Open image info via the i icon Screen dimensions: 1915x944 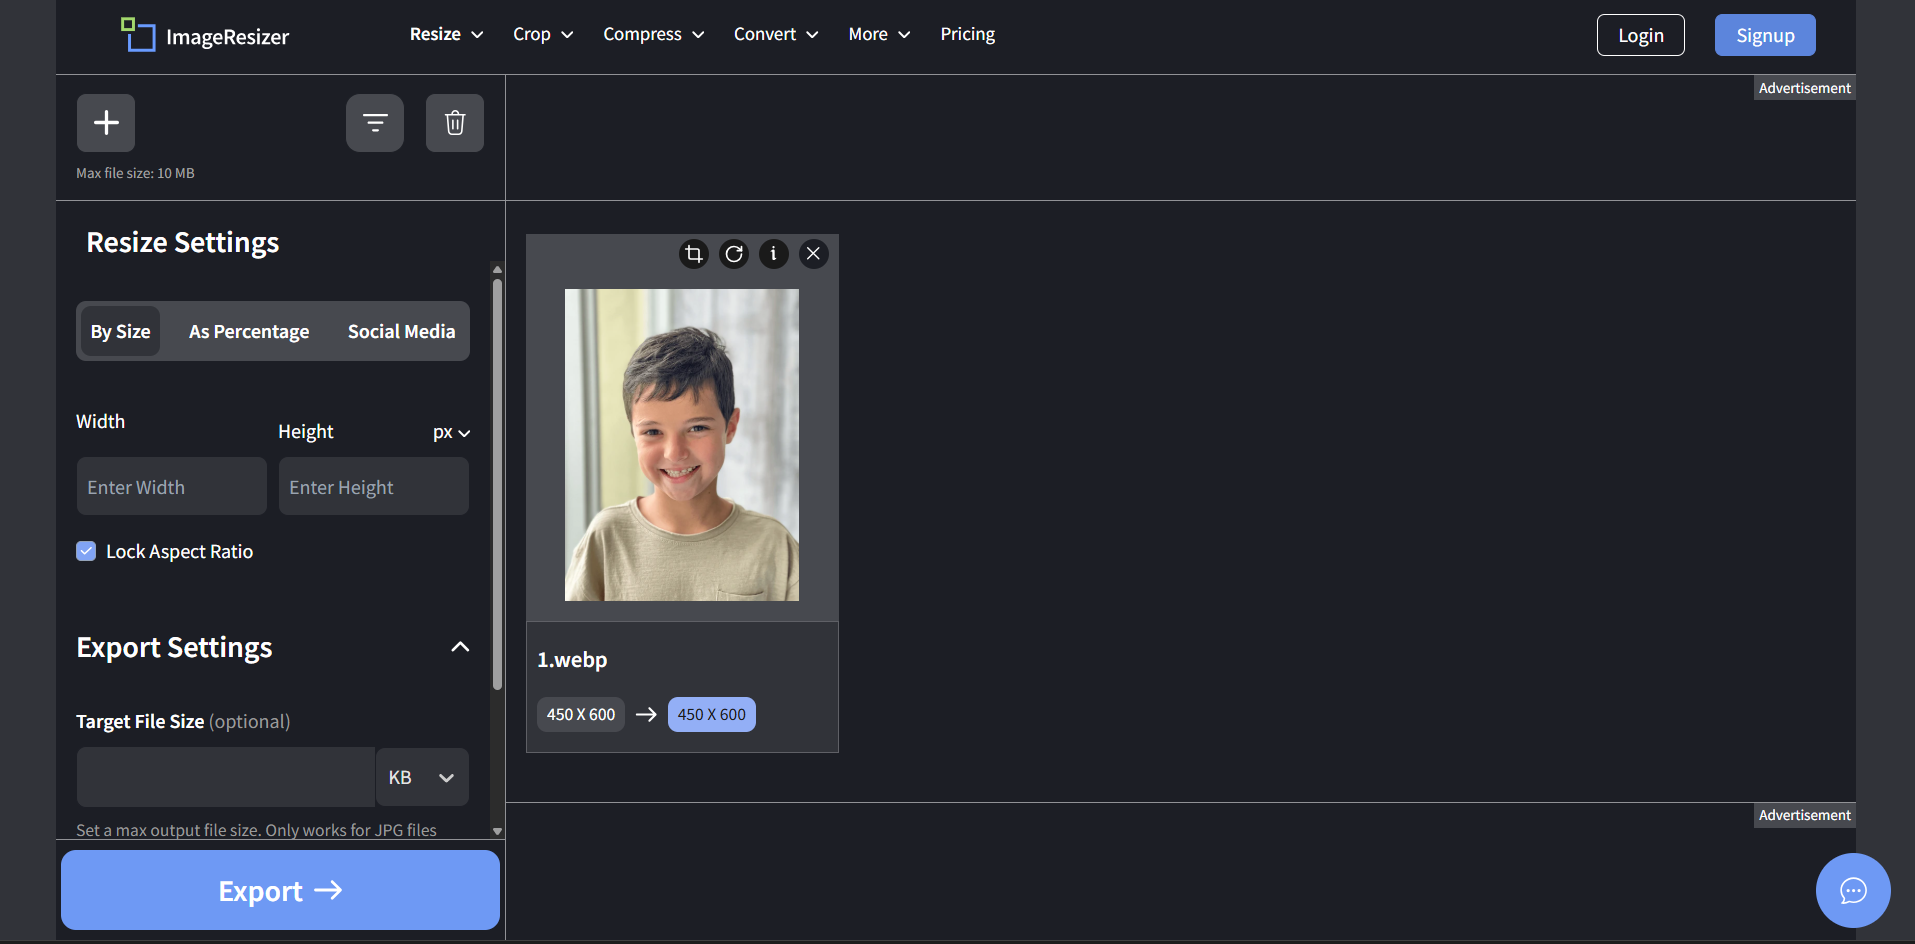[x=773, y=253]
